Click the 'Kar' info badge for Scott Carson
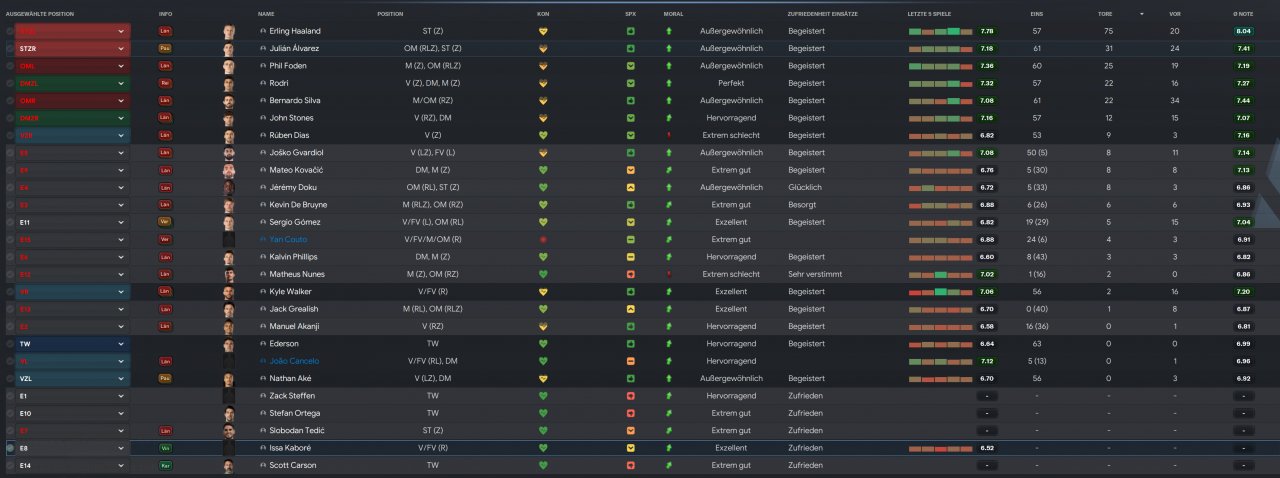Screen dimensions: 1280x478 coord(165,465)
